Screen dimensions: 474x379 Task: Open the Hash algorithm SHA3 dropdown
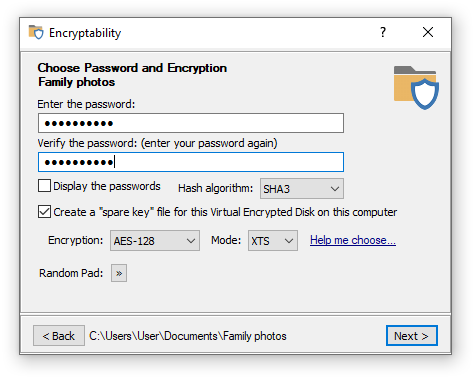pos(302,189)
